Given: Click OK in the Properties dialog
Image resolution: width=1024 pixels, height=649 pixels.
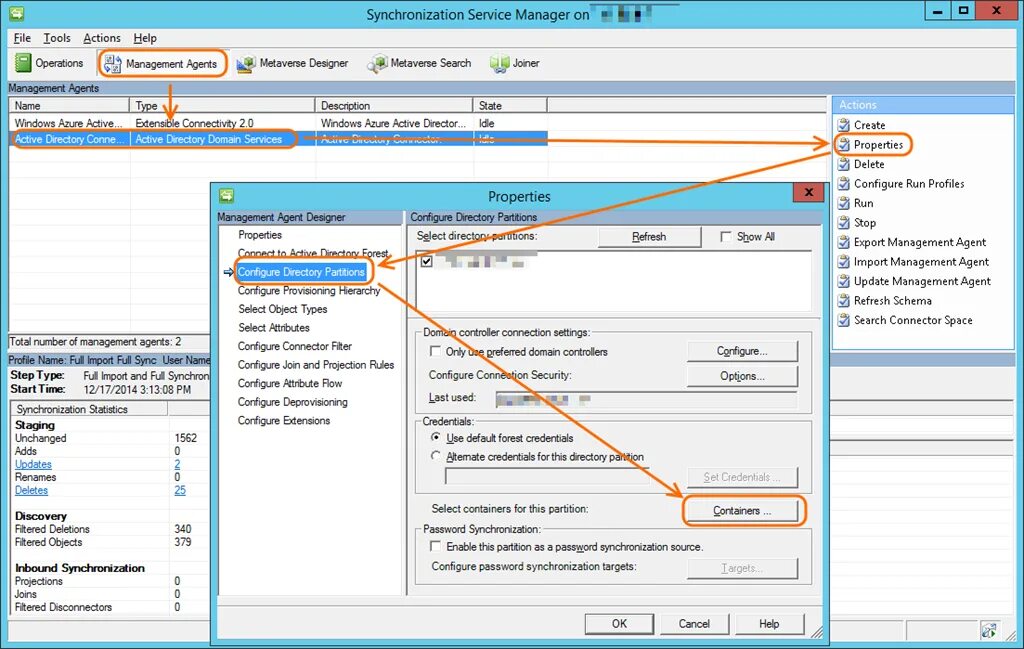Looking at the screenshot, I should pyautogui.click(x=619, y=624).
